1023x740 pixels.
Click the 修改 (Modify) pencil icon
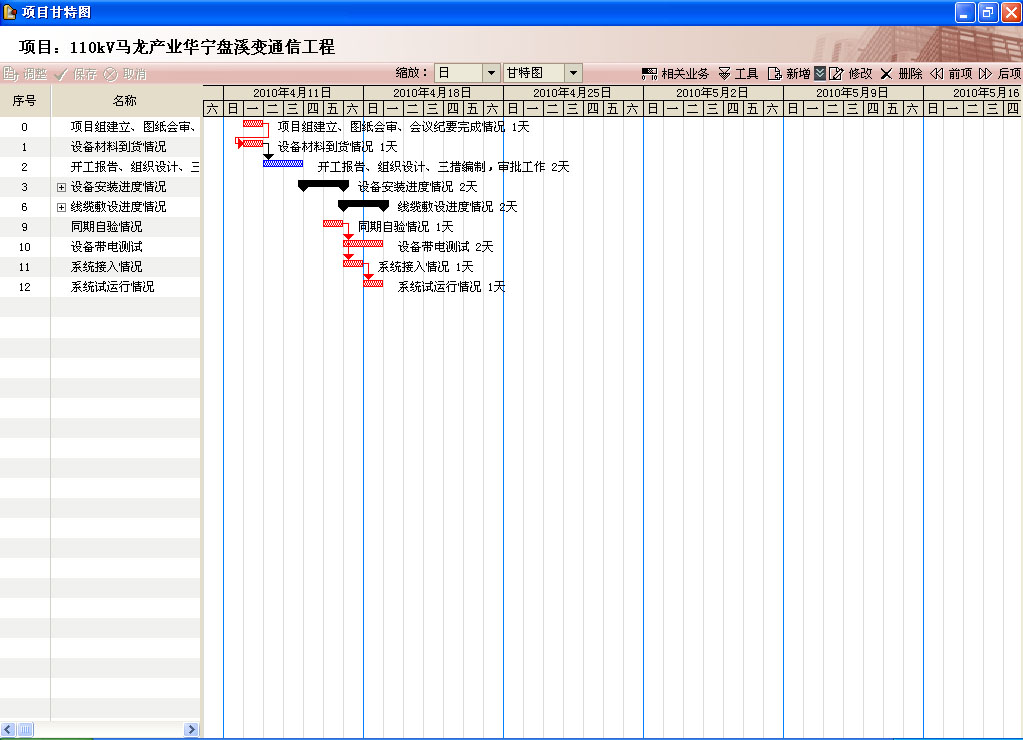[837, 74]
